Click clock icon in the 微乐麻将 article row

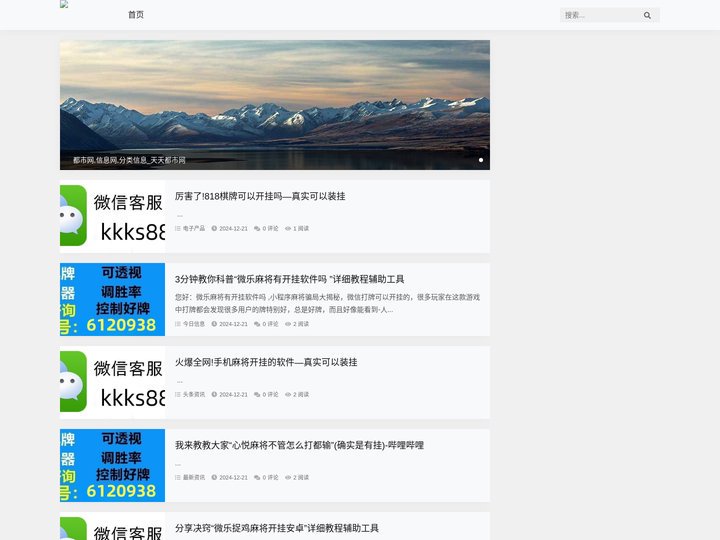tap(214, 324)
